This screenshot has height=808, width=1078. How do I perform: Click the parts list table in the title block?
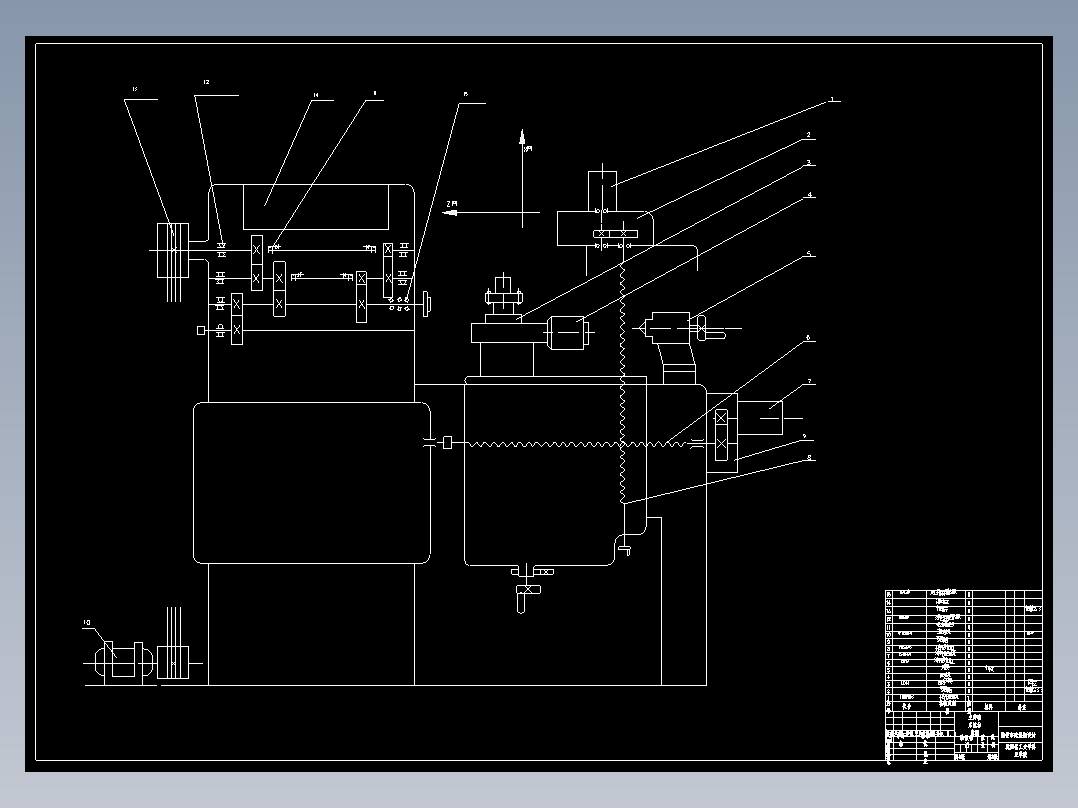coord(964,651)
